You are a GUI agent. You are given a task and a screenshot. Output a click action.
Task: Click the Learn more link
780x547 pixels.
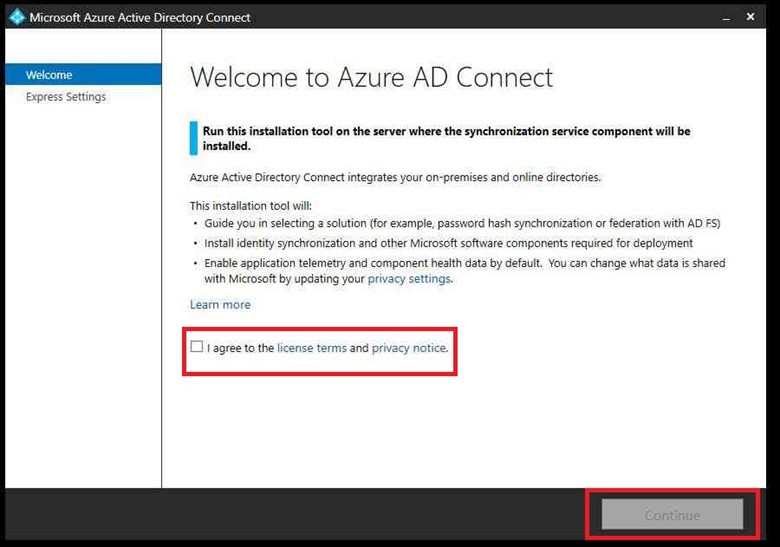coord(220,305)
